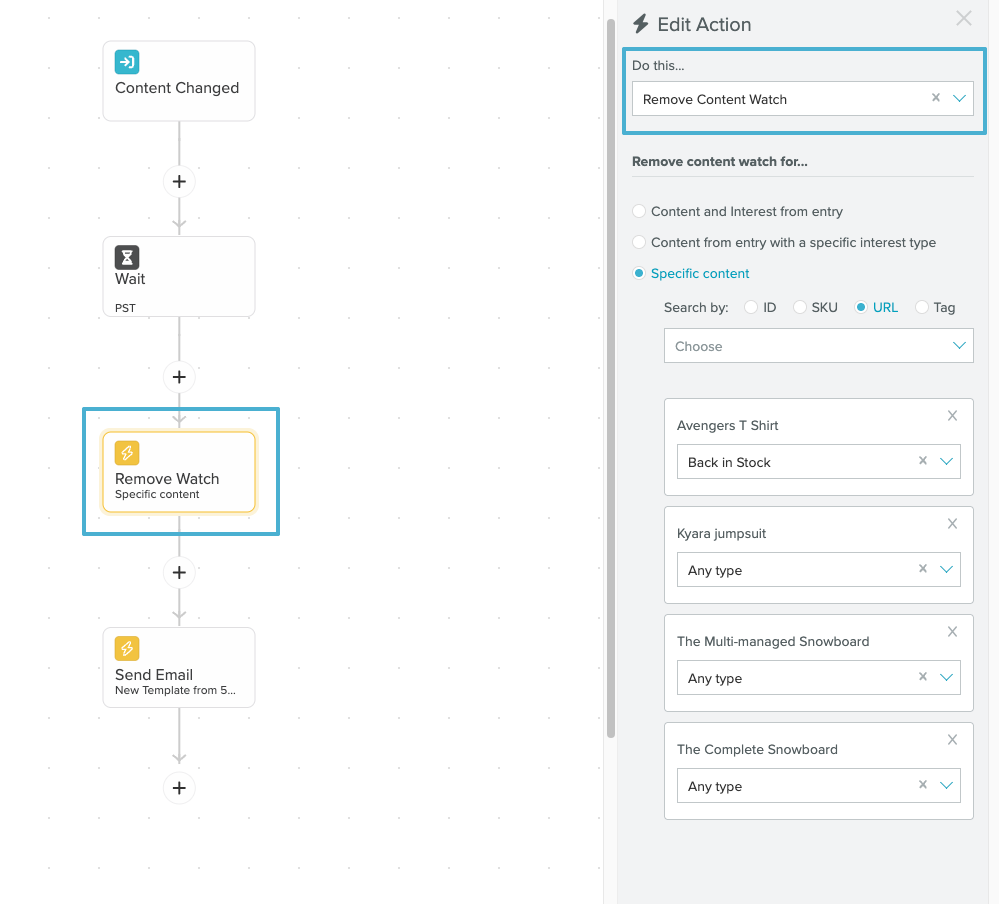
Task: Clear the Remove Content Watch selection
Action: [x=936, y=98]
